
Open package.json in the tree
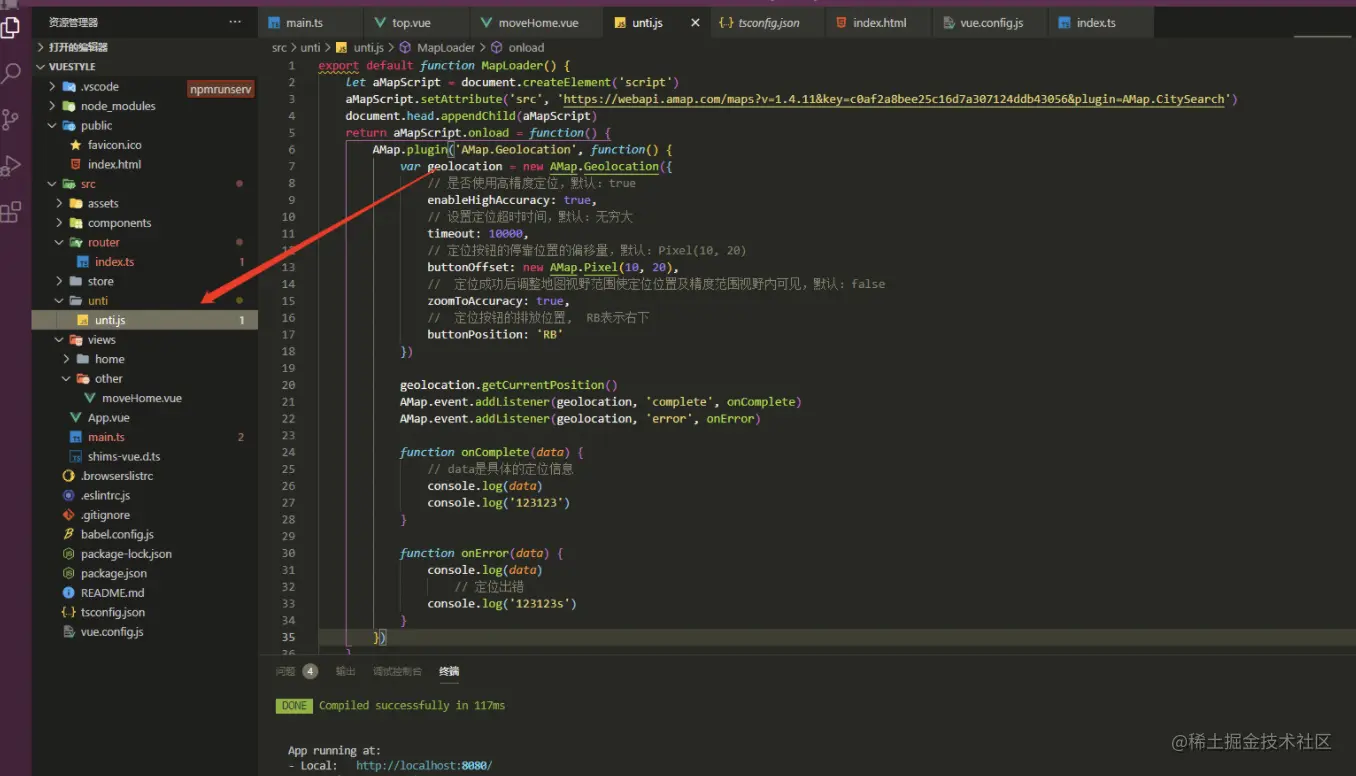[x=113, y=573]
